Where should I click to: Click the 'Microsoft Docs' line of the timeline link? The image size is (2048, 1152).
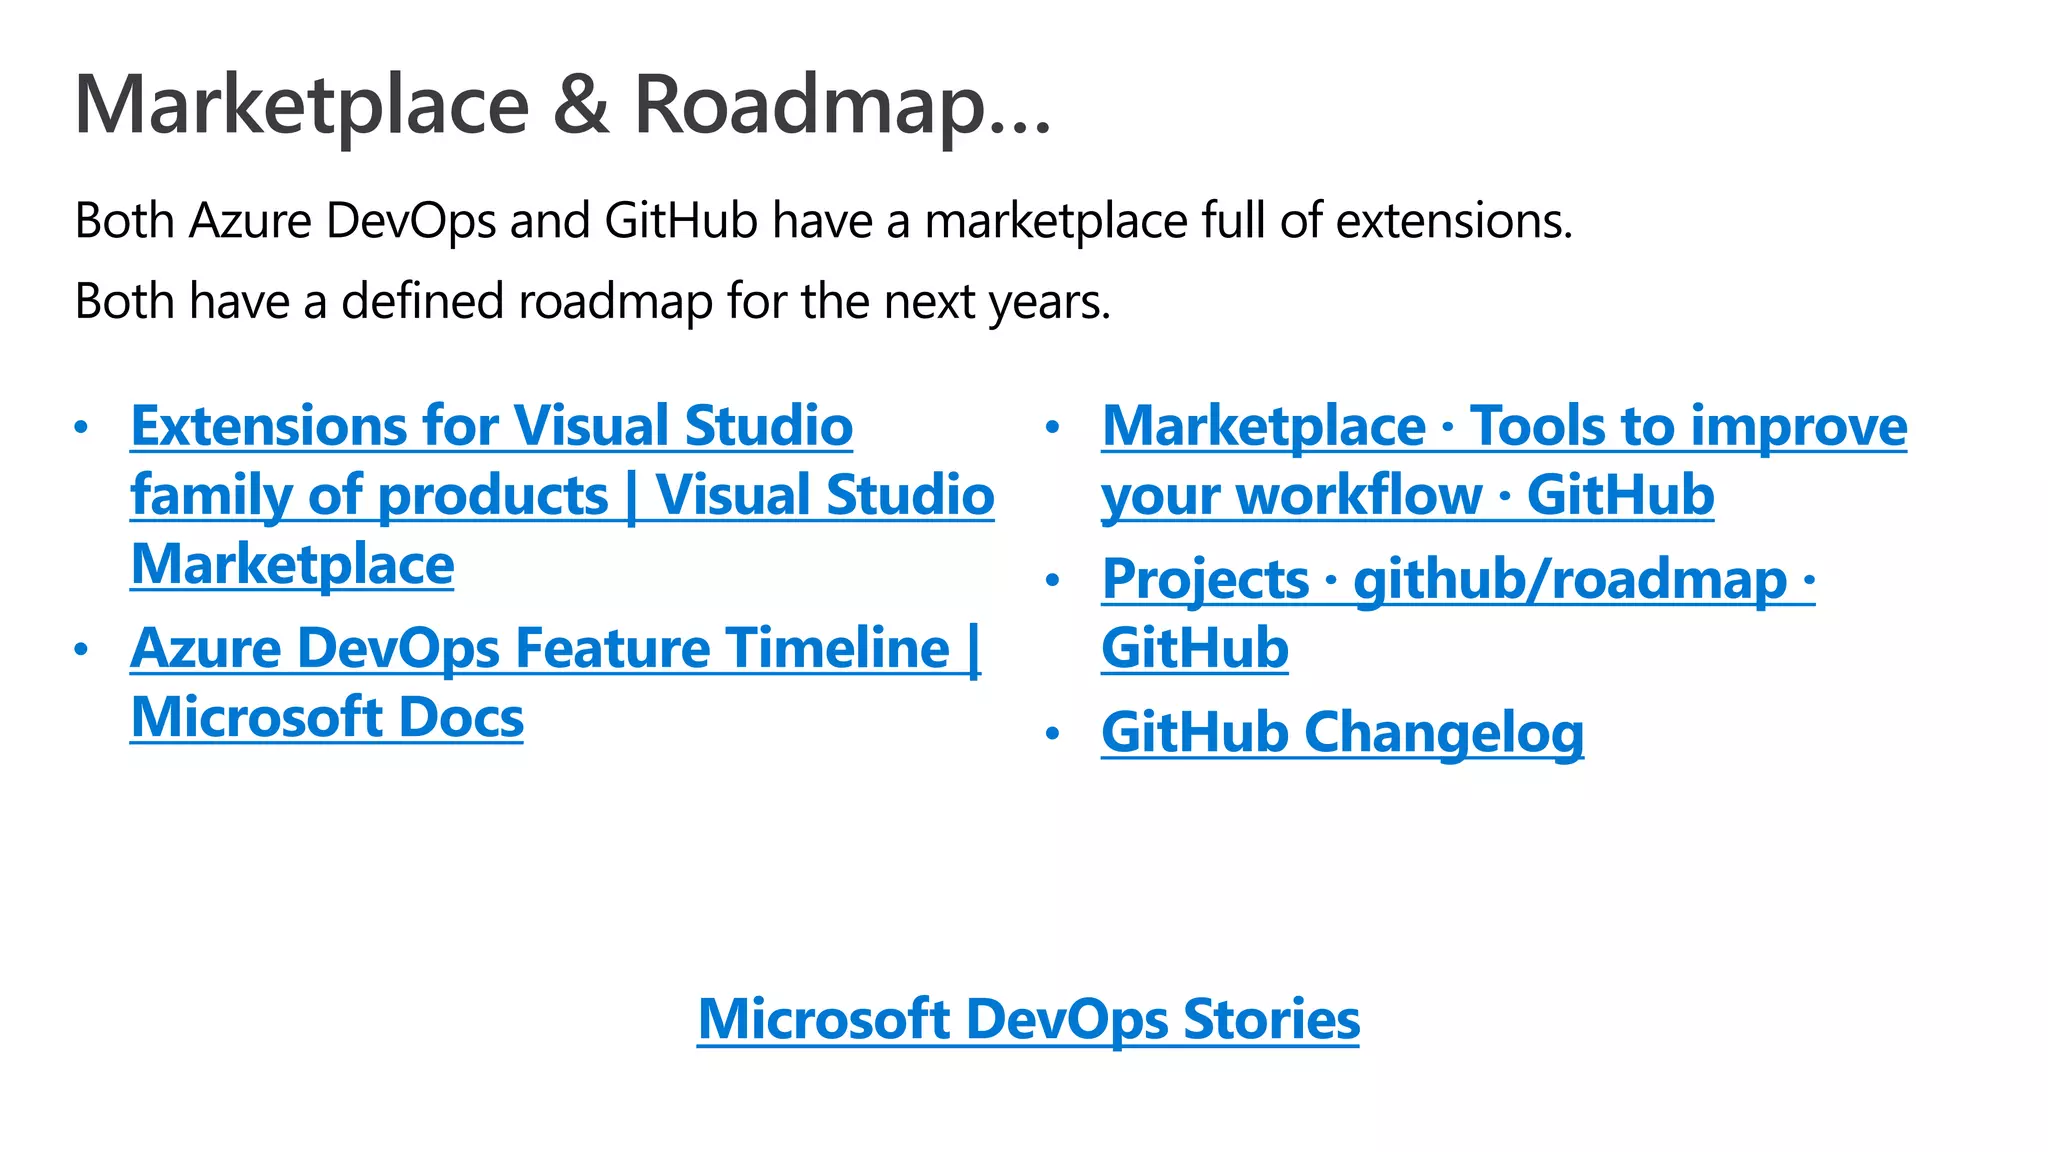(x=327, y=718)
